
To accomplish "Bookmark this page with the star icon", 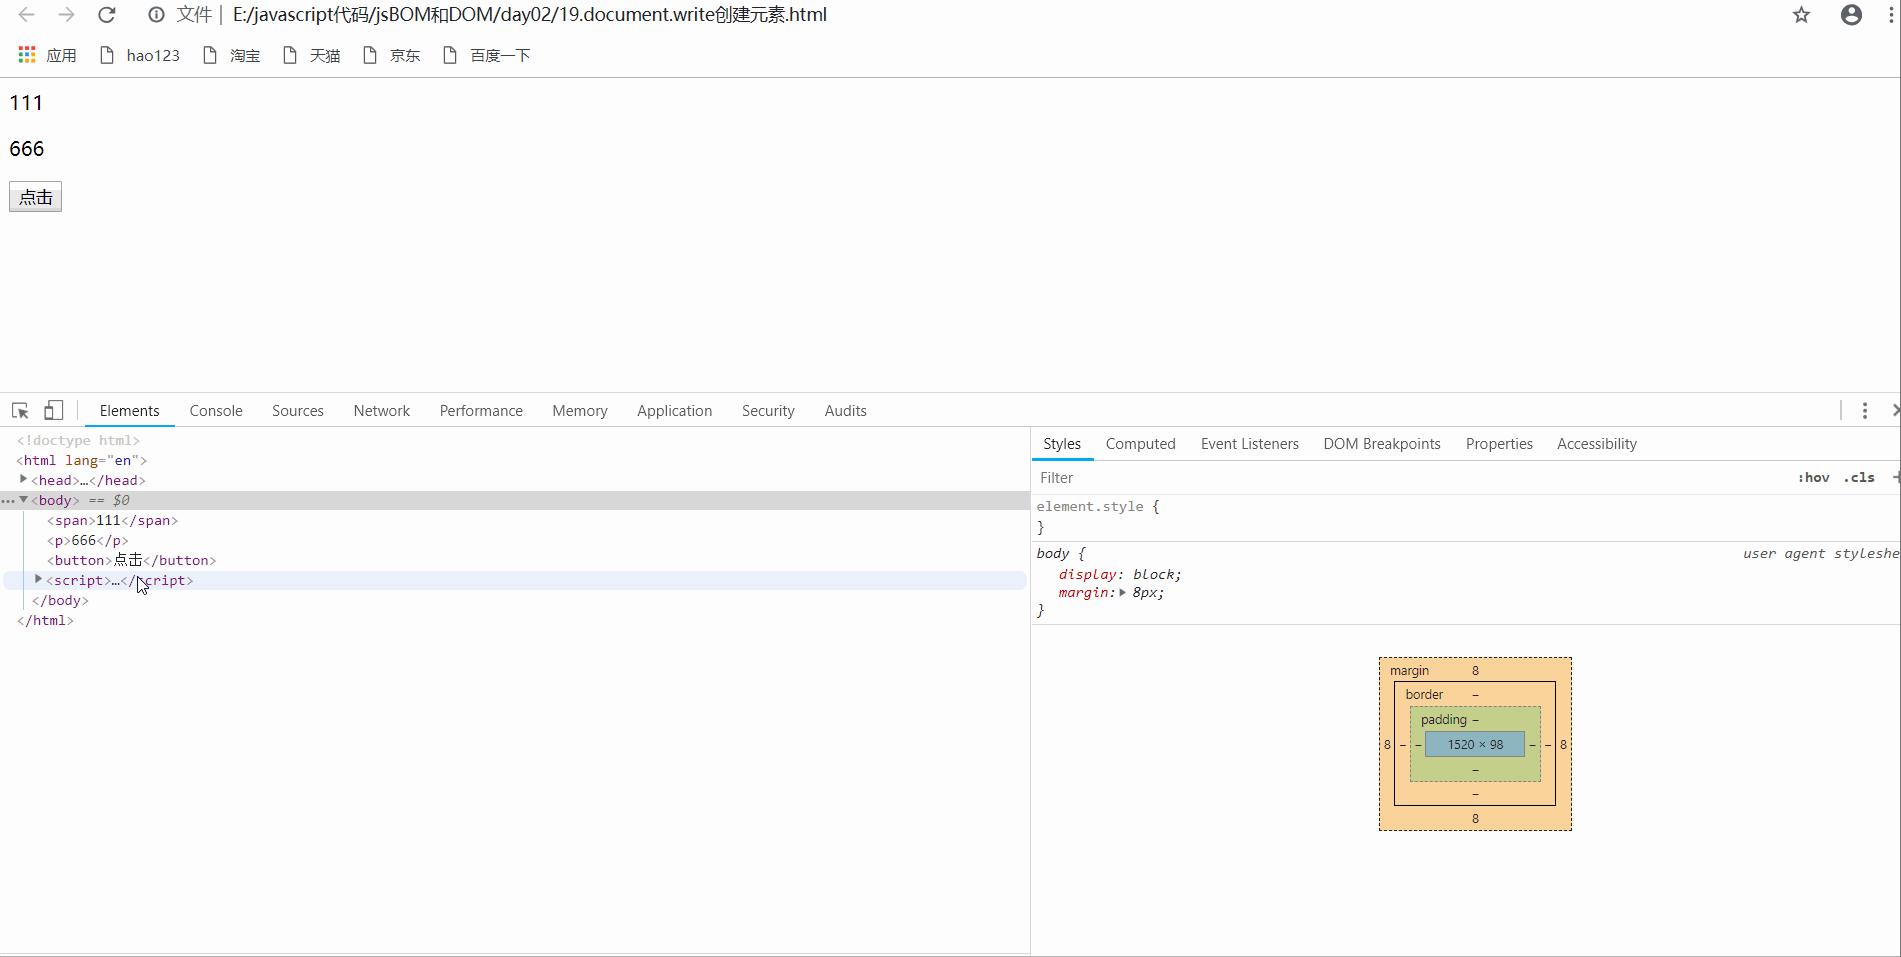I will pyautogui.click(x=1801, y=15).
